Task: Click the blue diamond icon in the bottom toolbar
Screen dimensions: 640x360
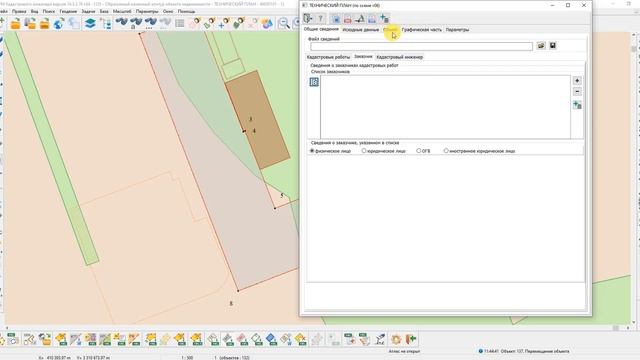Action: pyautogui.click(x=271, y=339)
